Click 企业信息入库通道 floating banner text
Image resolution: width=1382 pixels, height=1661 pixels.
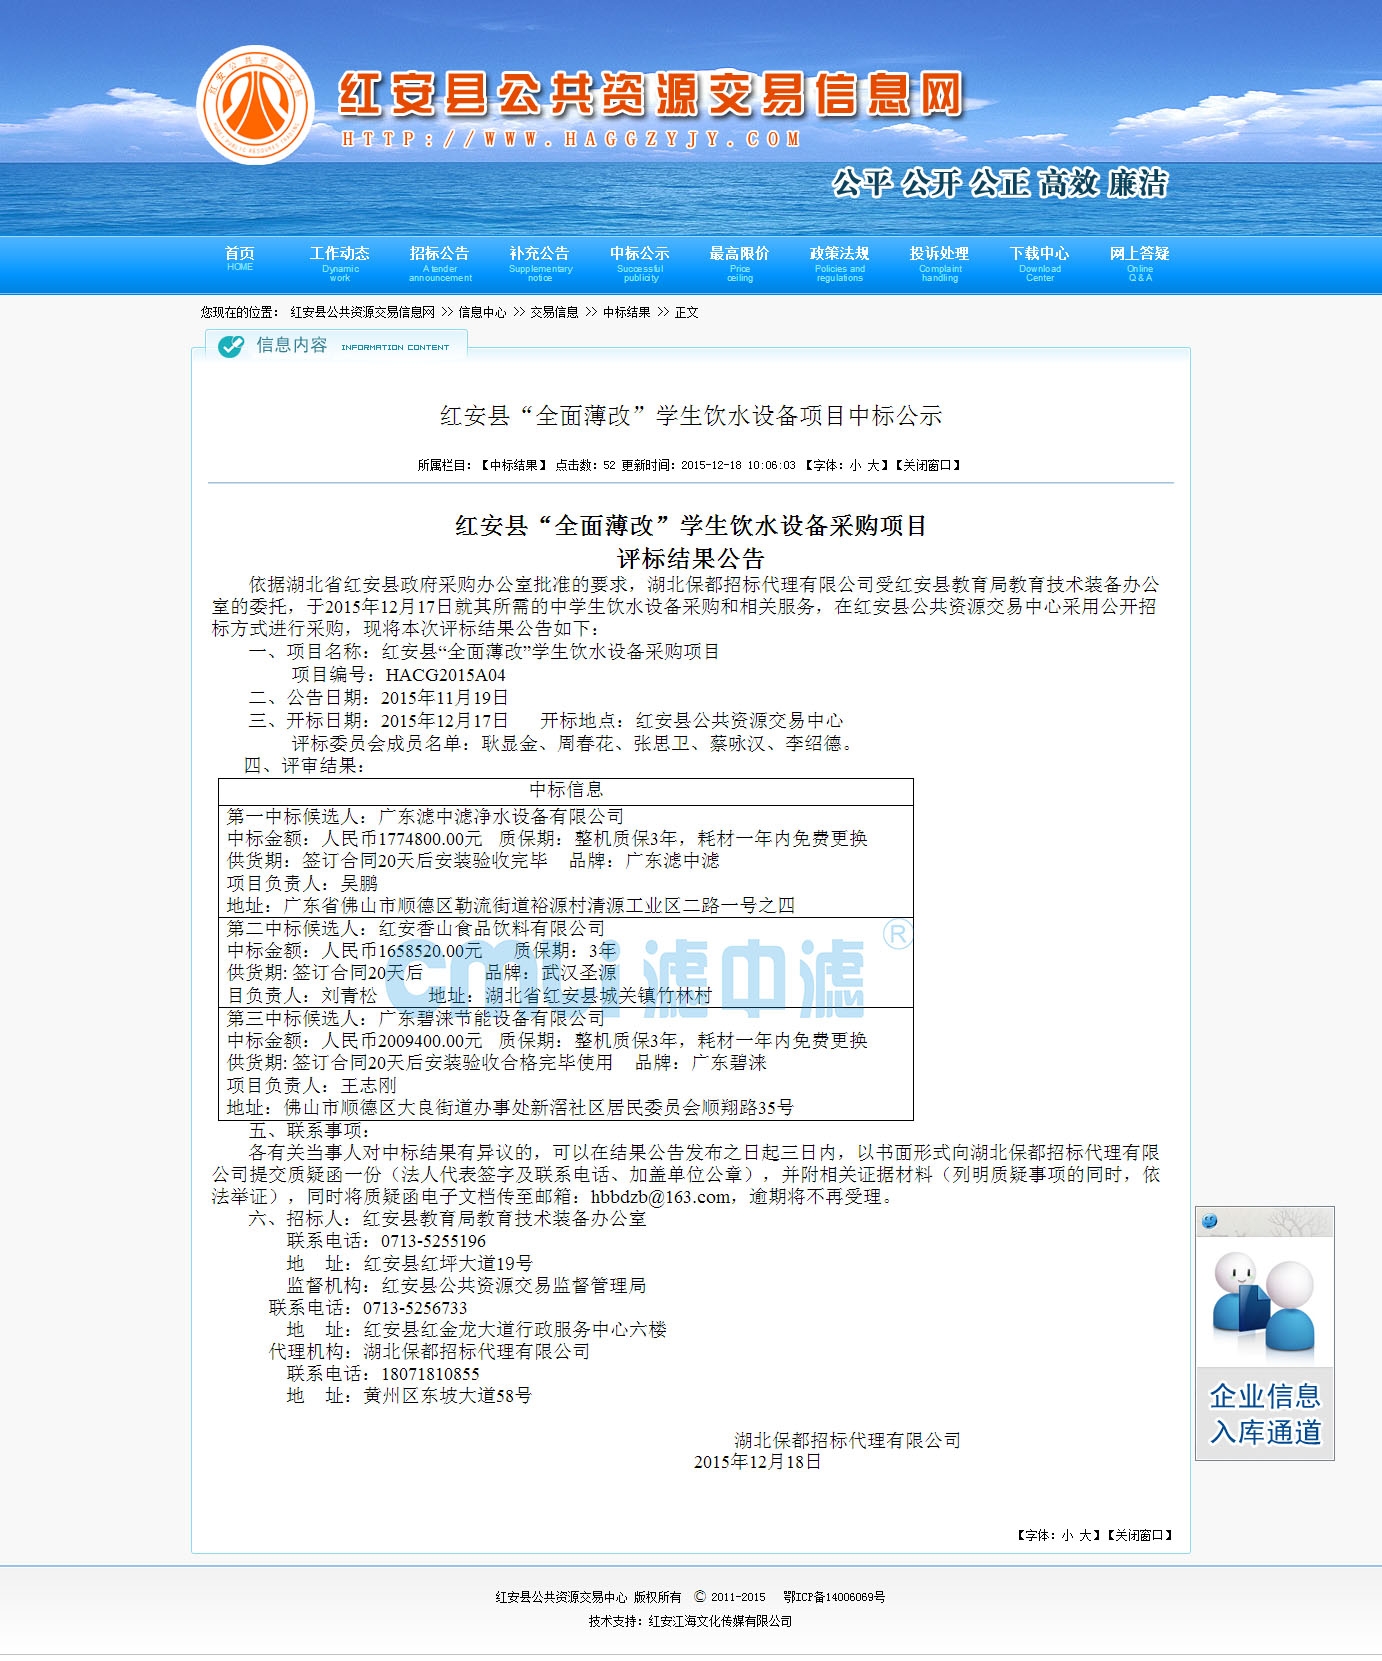point(1265,1414)
